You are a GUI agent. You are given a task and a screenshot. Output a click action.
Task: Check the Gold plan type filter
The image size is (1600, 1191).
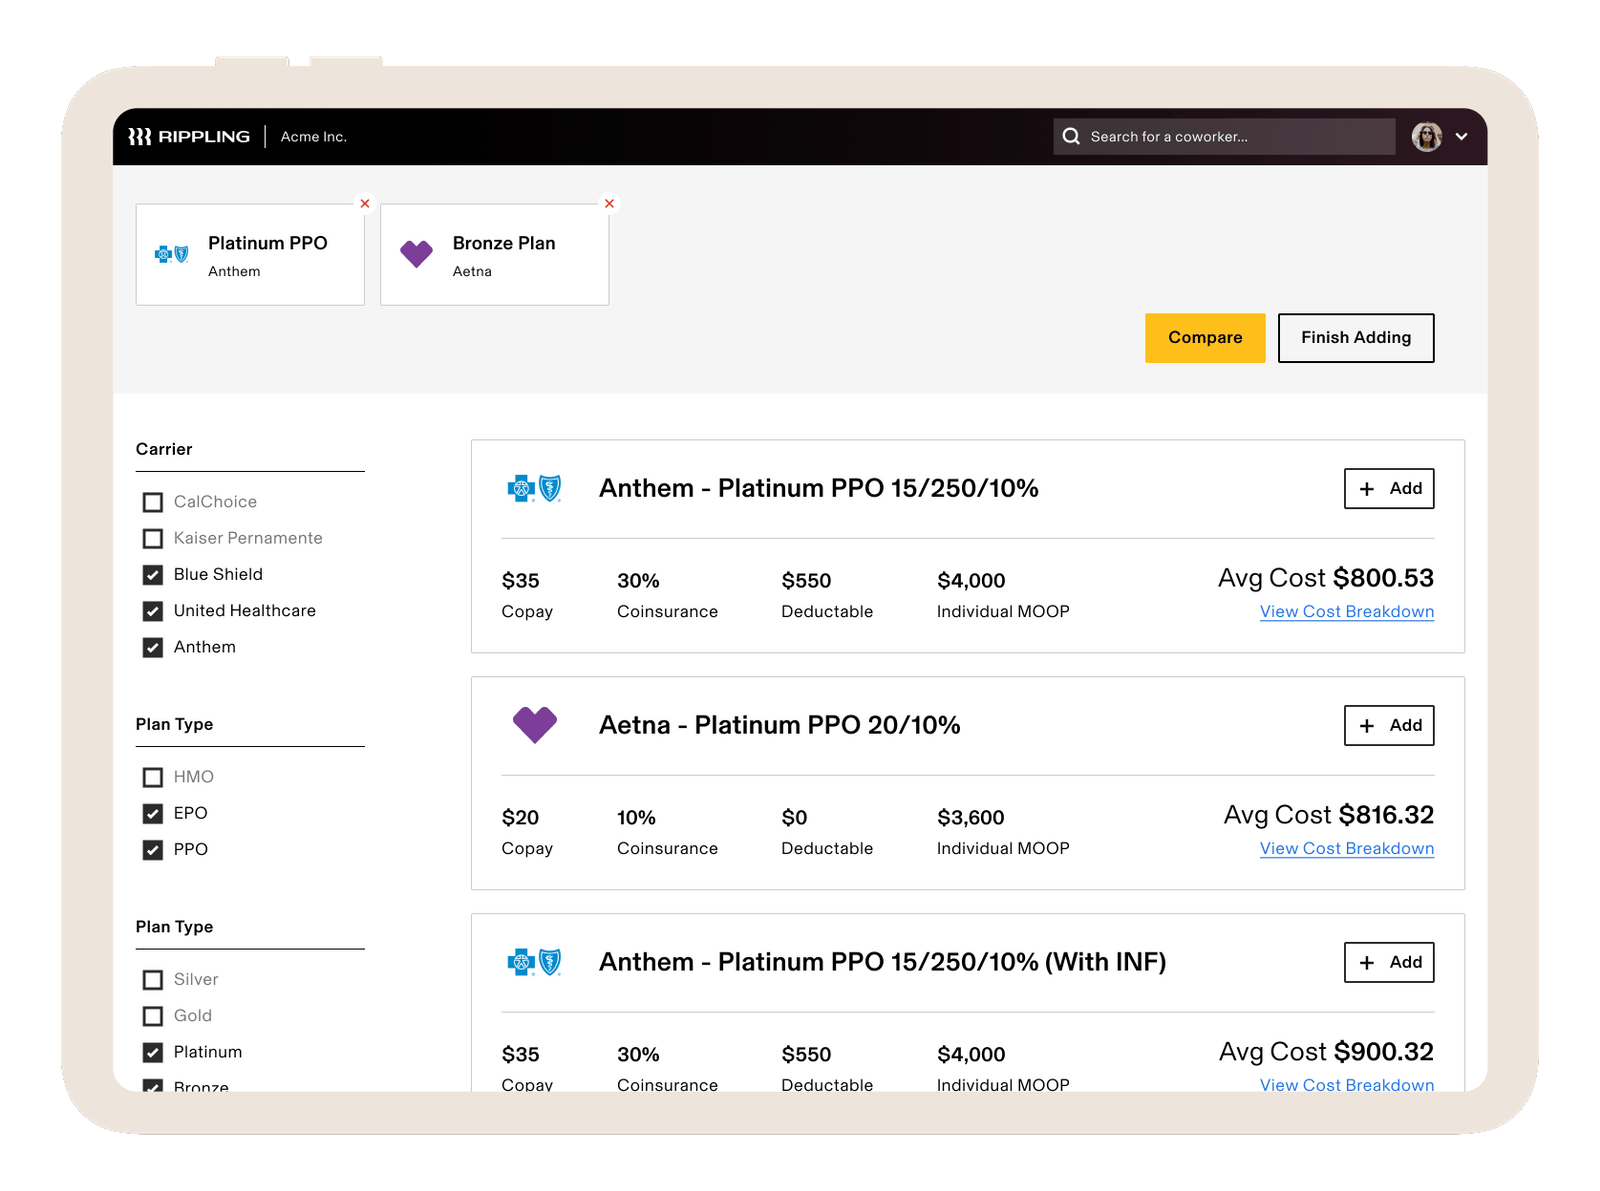pos(152,1016)
